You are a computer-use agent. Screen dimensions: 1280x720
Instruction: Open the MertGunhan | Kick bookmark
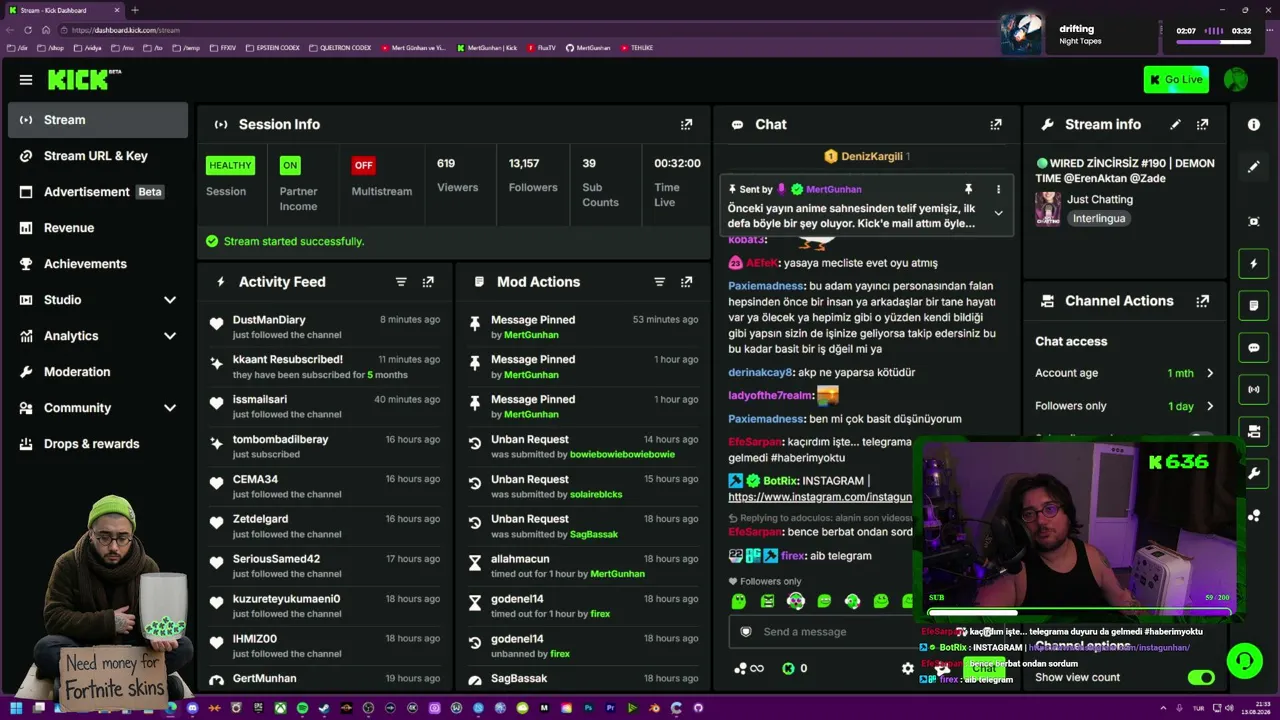click(487, 48)
